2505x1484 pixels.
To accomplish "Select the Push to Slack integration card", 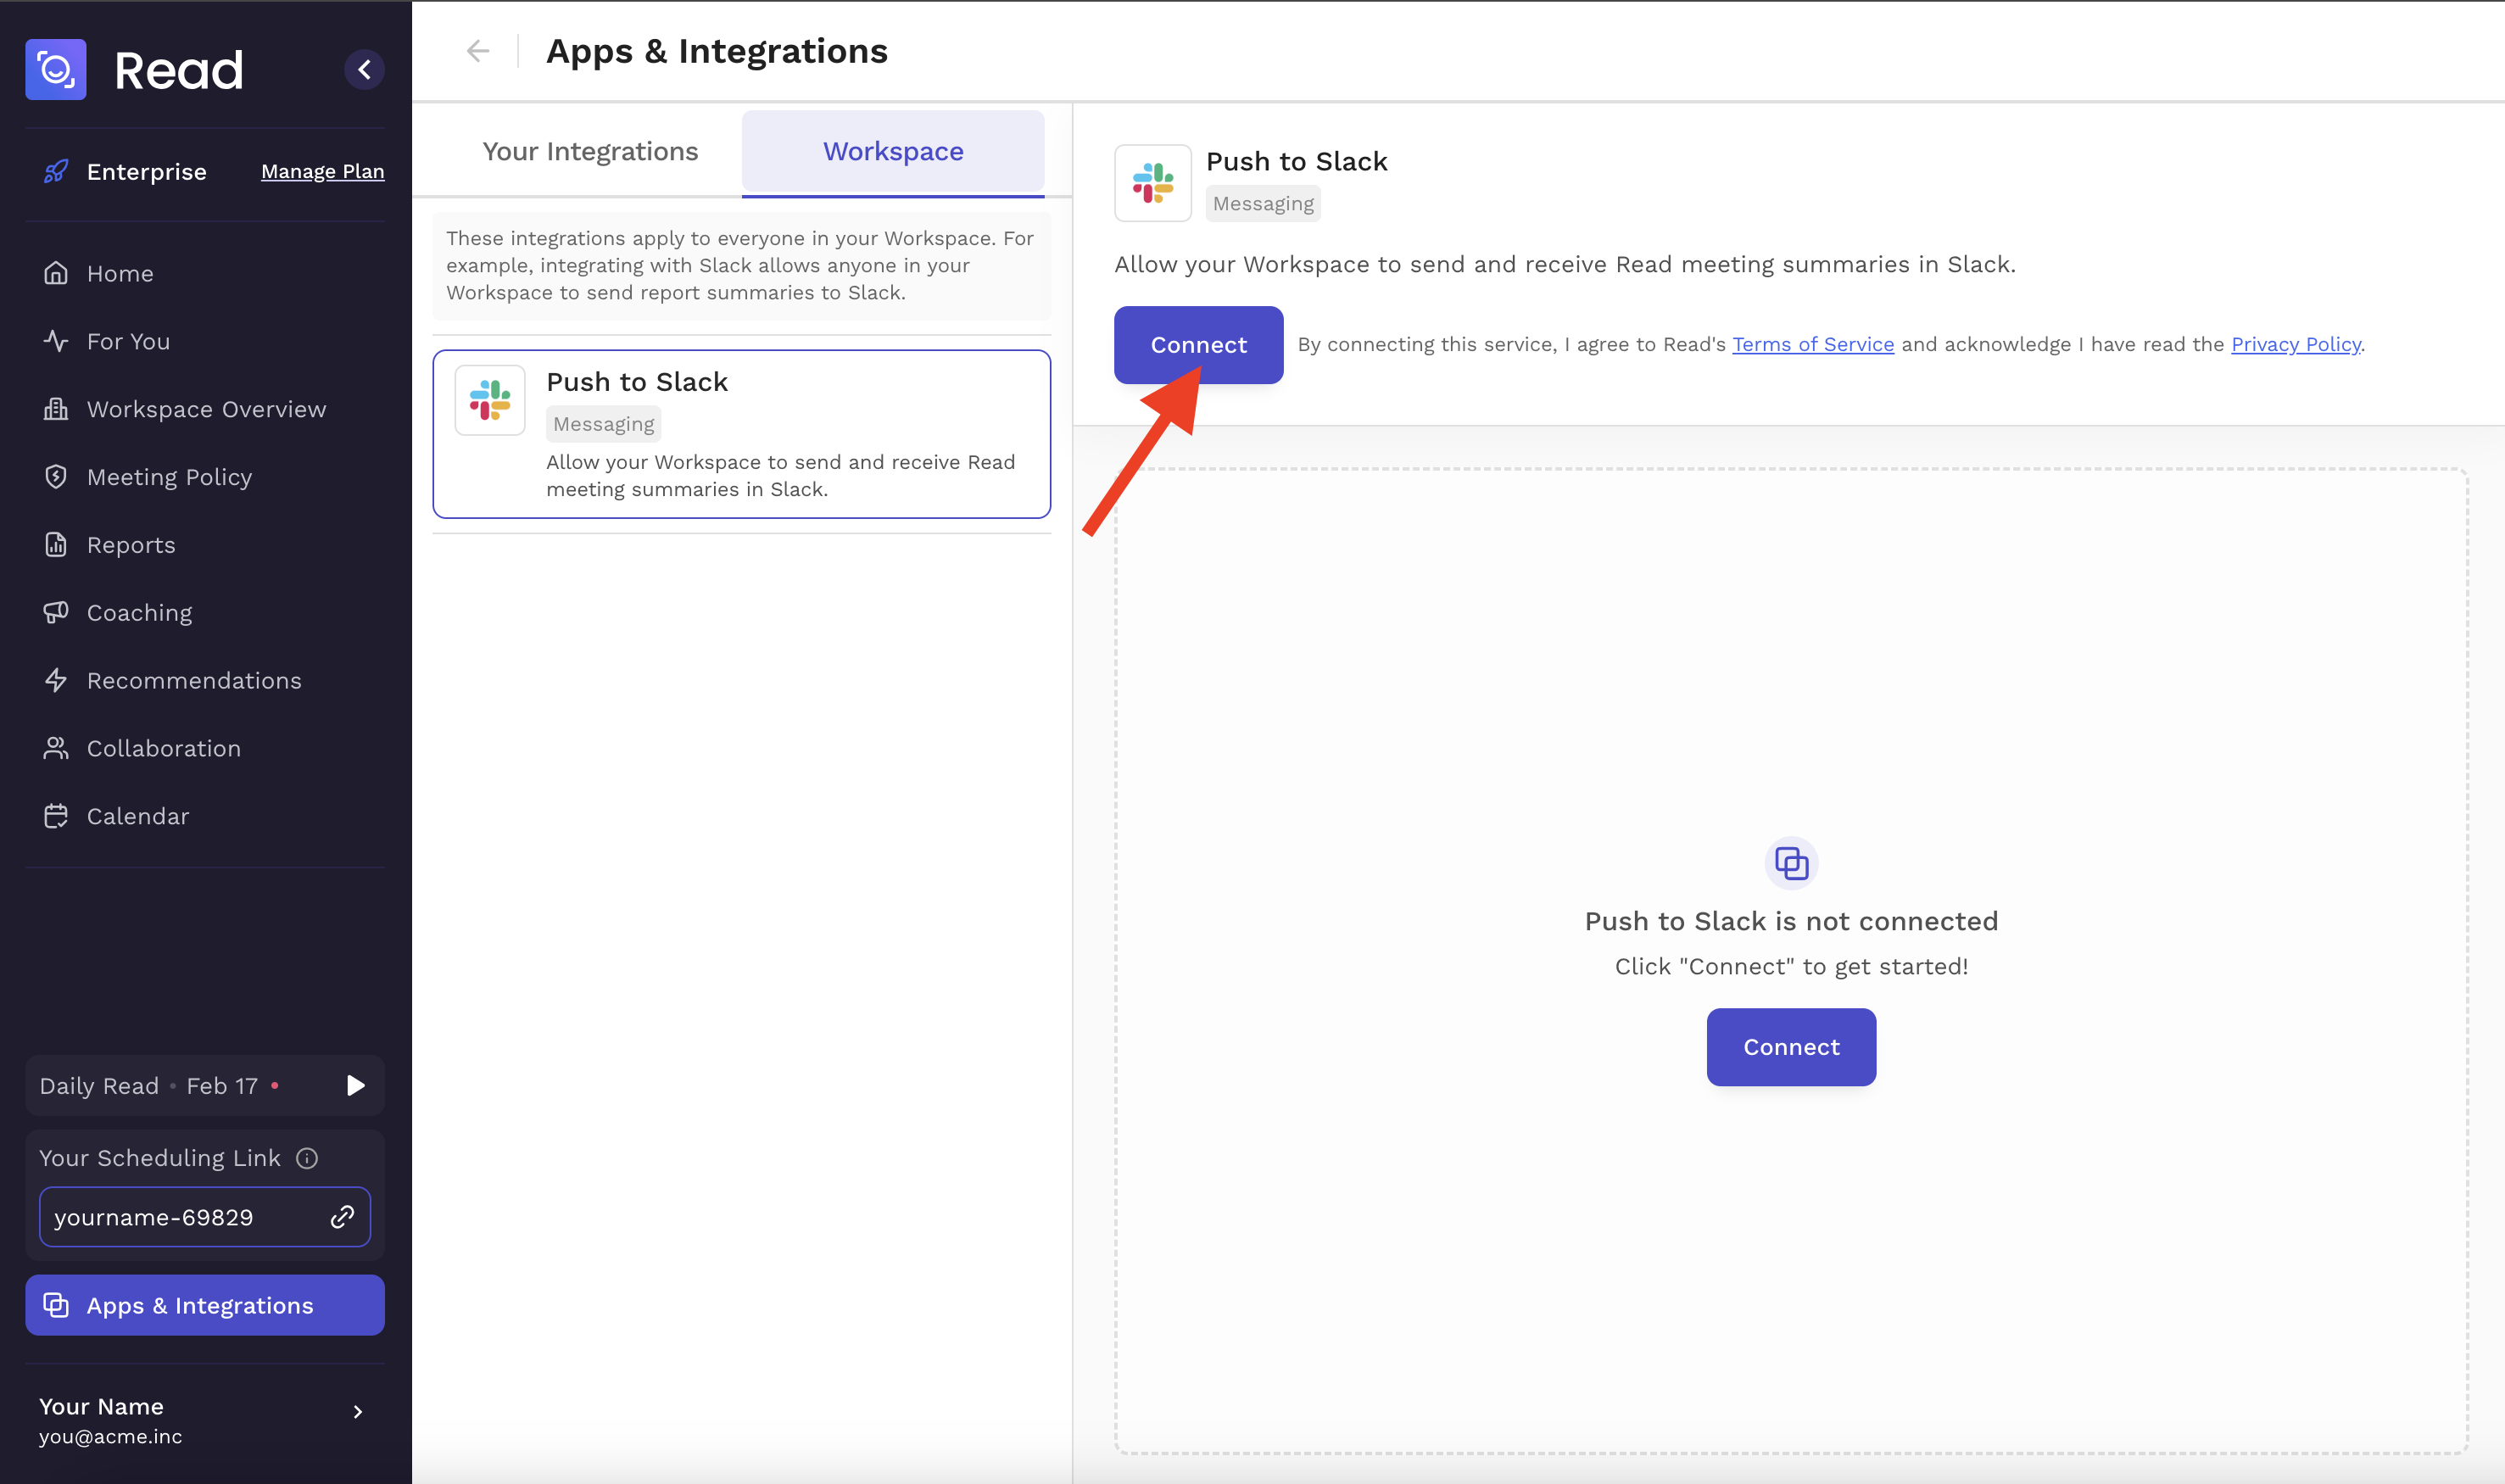I will [x=742, y=434].
